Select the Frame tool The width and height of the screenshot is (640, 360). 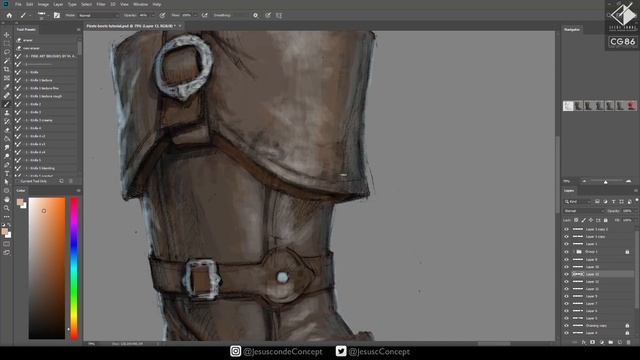pos(7,78)
